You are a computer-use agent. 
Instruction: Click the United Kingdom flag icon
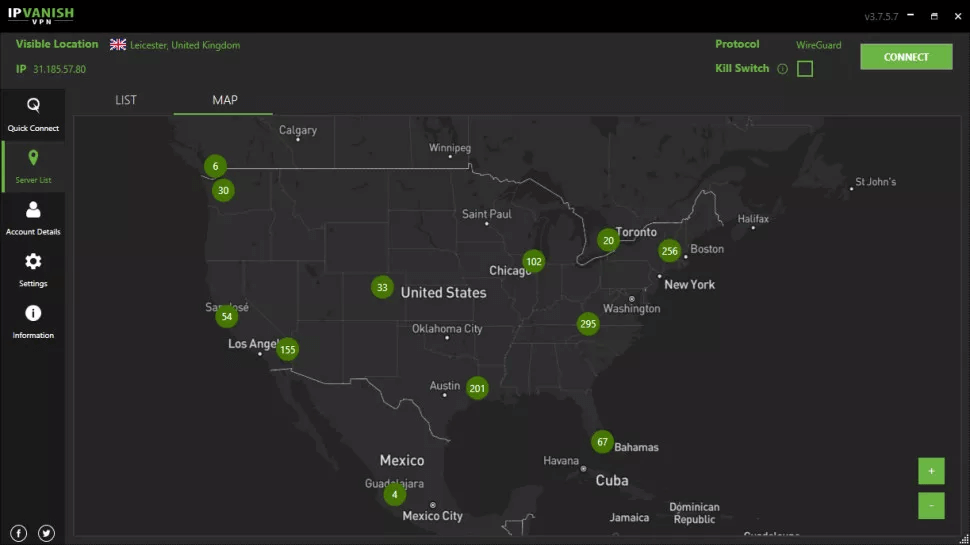pos(118,45)
